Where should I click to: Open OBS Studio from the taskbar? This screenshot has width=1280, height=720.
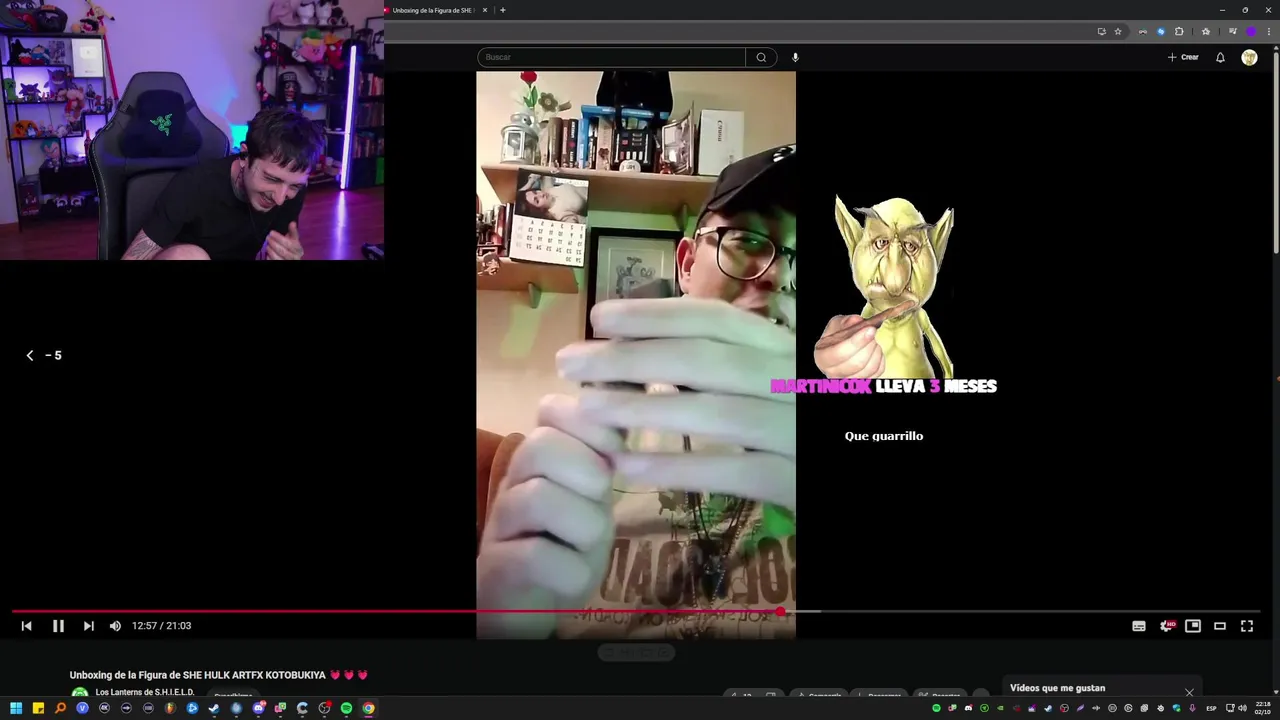click(x=324, y=708)
